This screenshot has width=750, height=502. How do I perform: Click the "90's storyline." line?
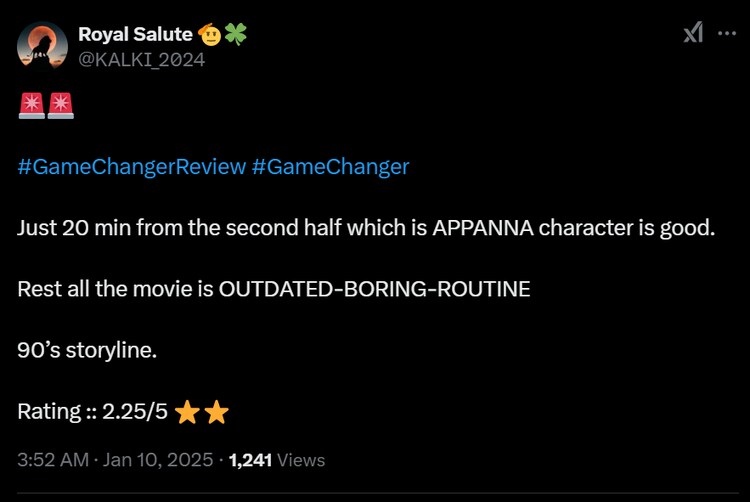(x=87, y=351)
